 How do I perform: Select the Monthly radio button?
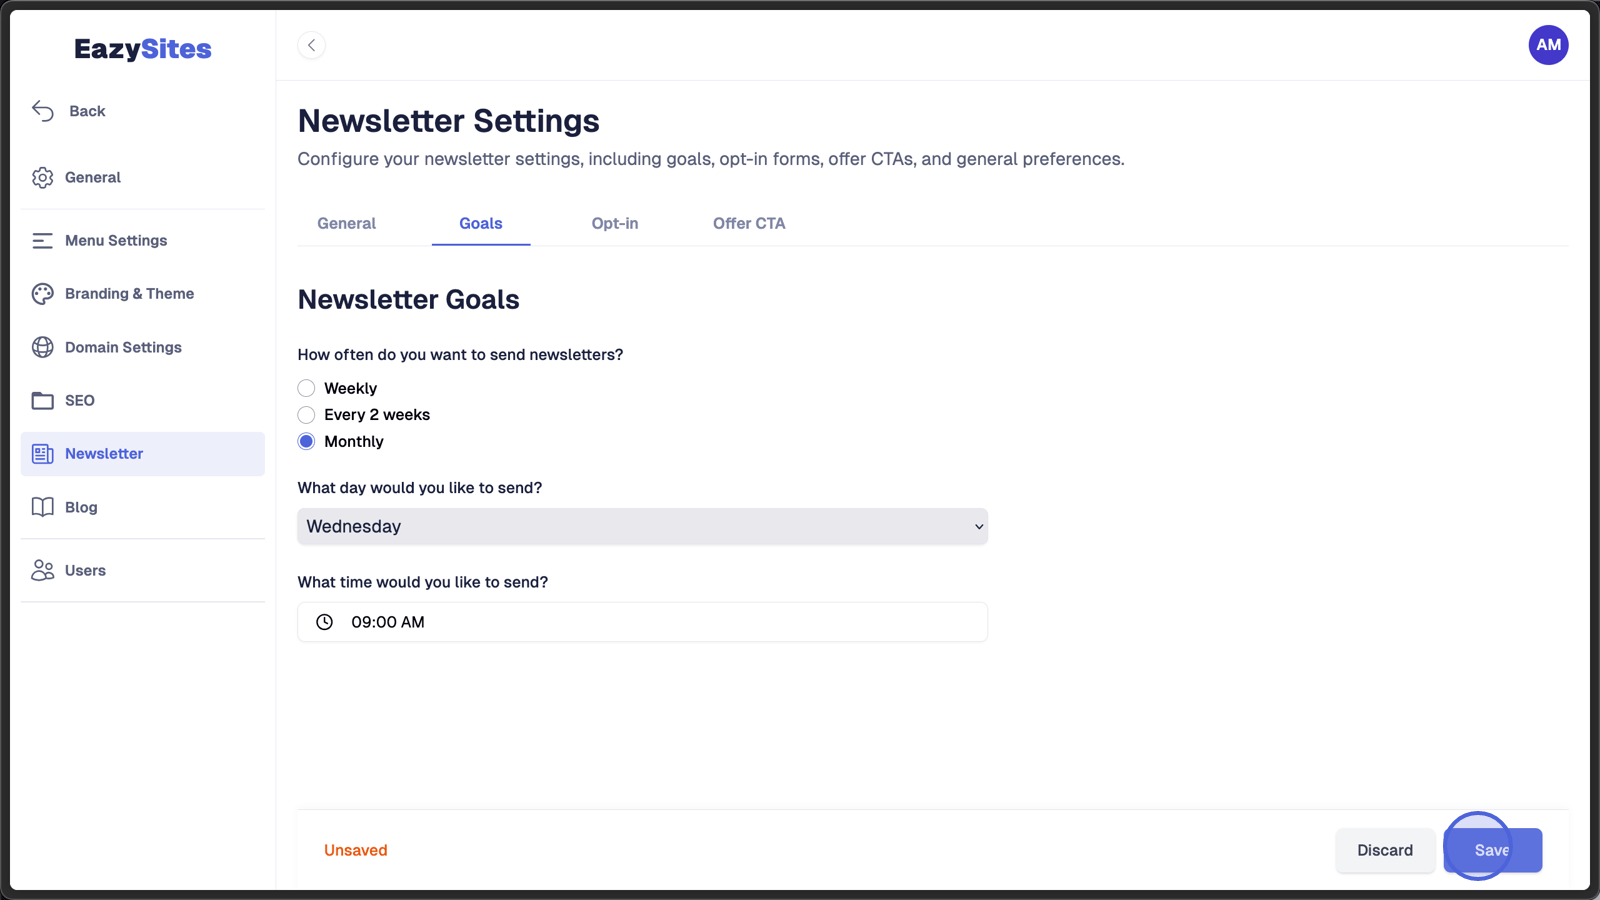click(306, 442)
